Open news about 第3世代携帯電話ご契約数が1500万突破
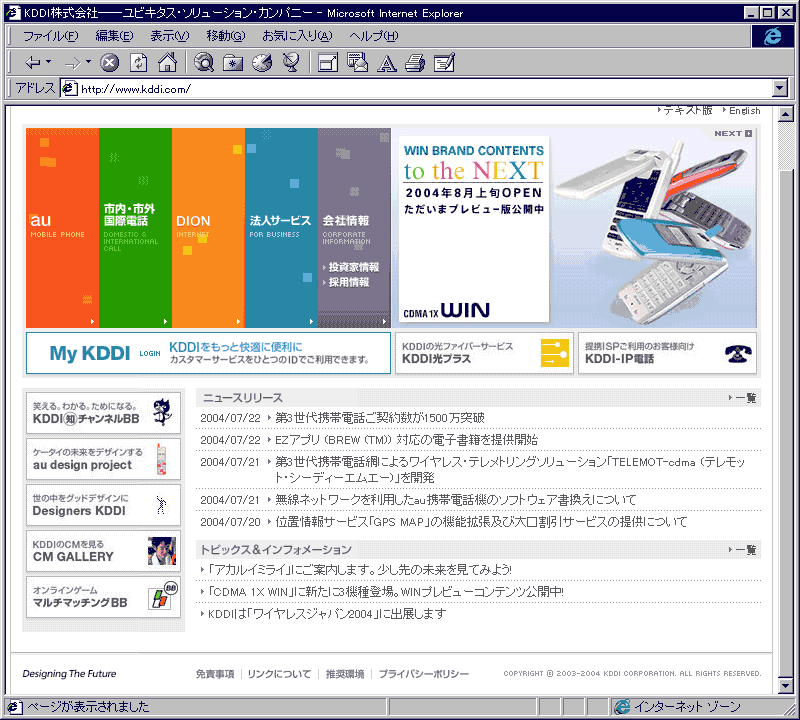This screenshot has width=800, height=720. coord(380,418)
